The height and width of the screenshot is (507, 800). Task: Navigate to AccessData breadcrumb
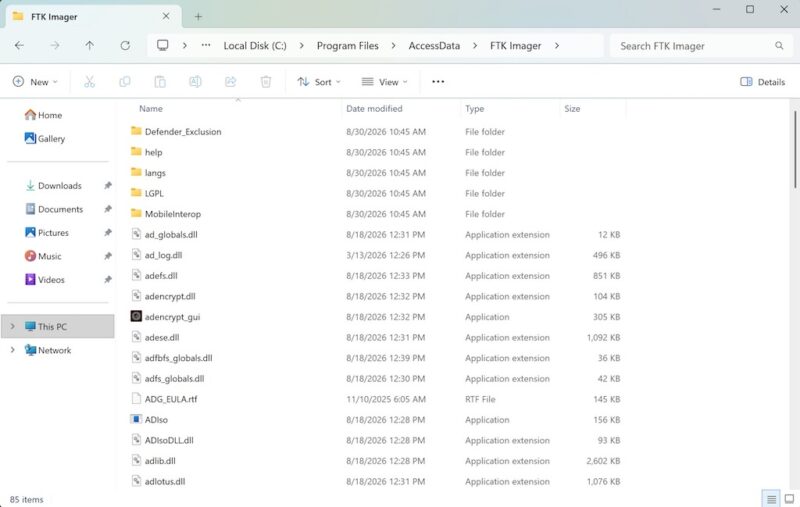click(434, 45)
